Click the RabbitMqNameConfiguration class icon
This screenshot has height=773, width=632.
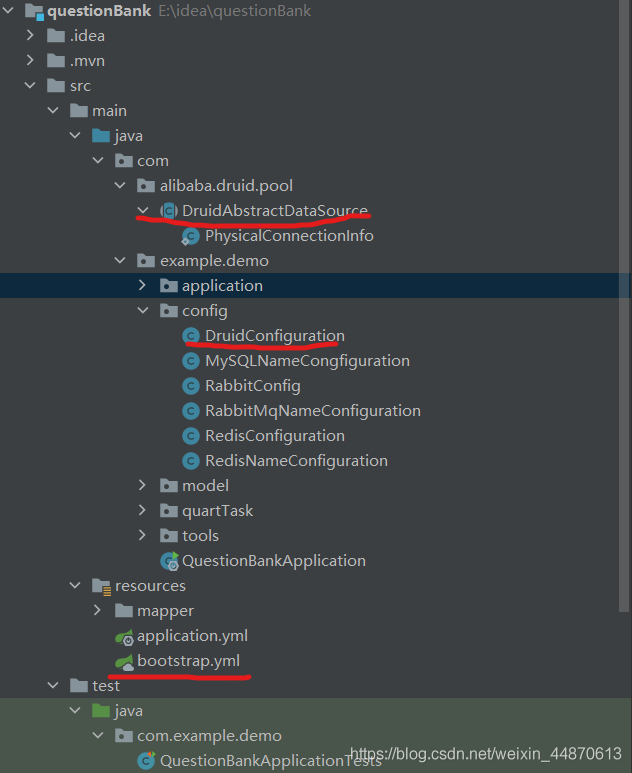click(x=191, y=411)
